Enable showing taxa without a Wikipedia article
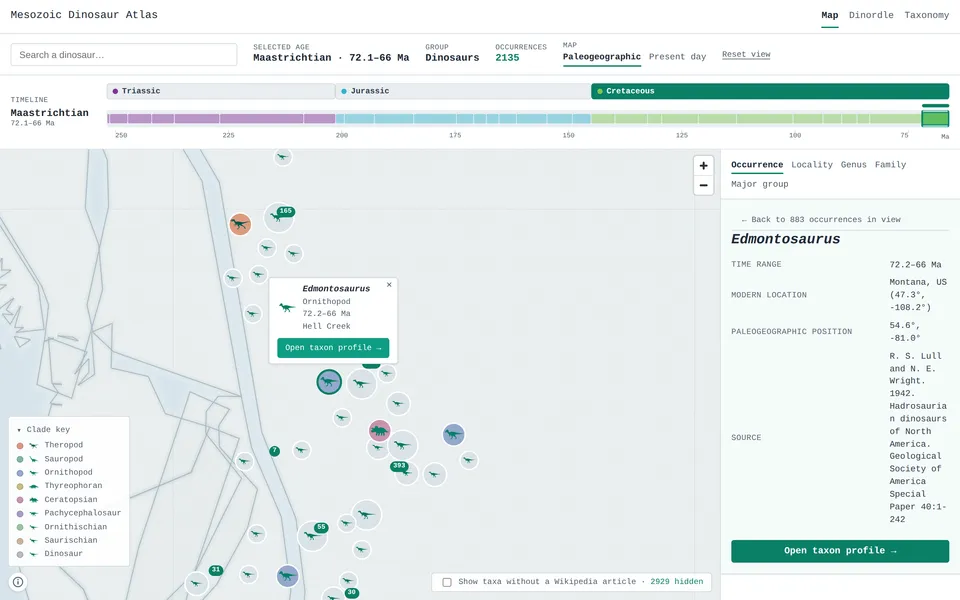The image size is (960, 600). (x=447, y=582)
